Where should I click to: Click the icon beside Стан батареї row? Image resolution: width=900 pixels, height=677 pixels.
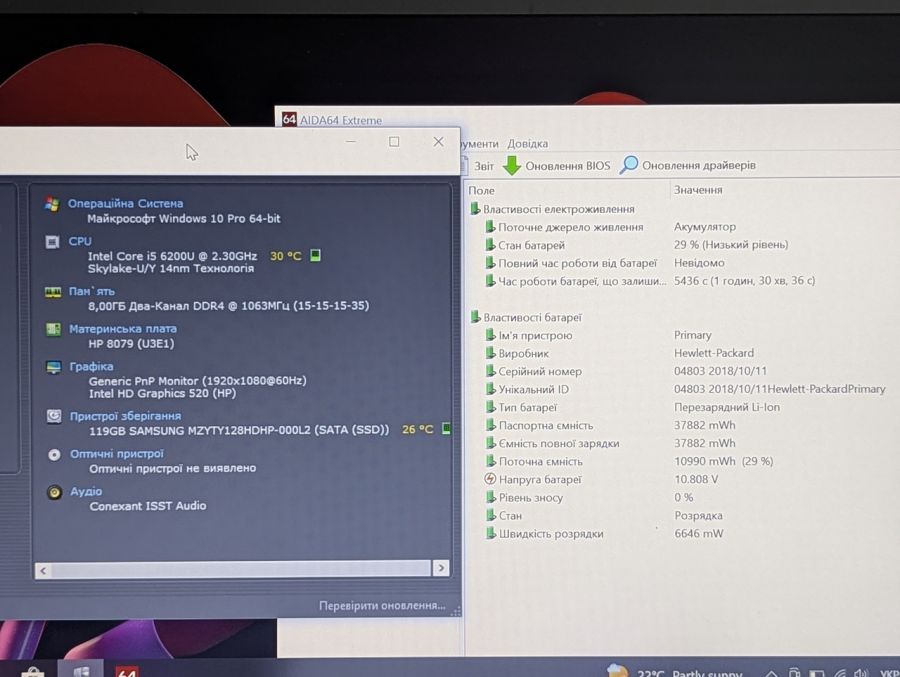490,245
